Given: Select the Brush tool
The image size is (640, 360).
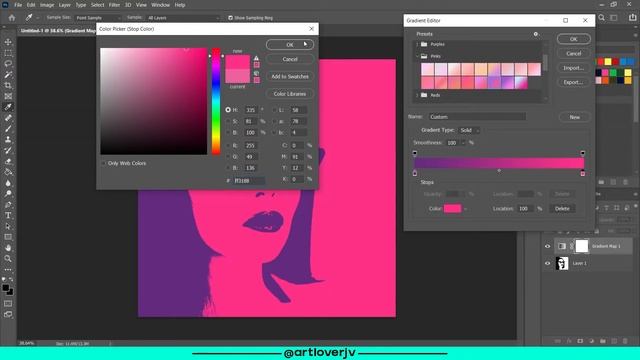Looking at the screenshot, I should (x=8, y=129).
